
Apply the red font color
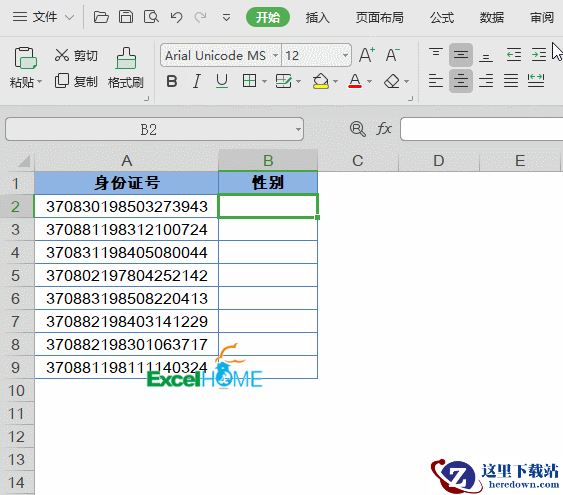[x=355, y=81]
